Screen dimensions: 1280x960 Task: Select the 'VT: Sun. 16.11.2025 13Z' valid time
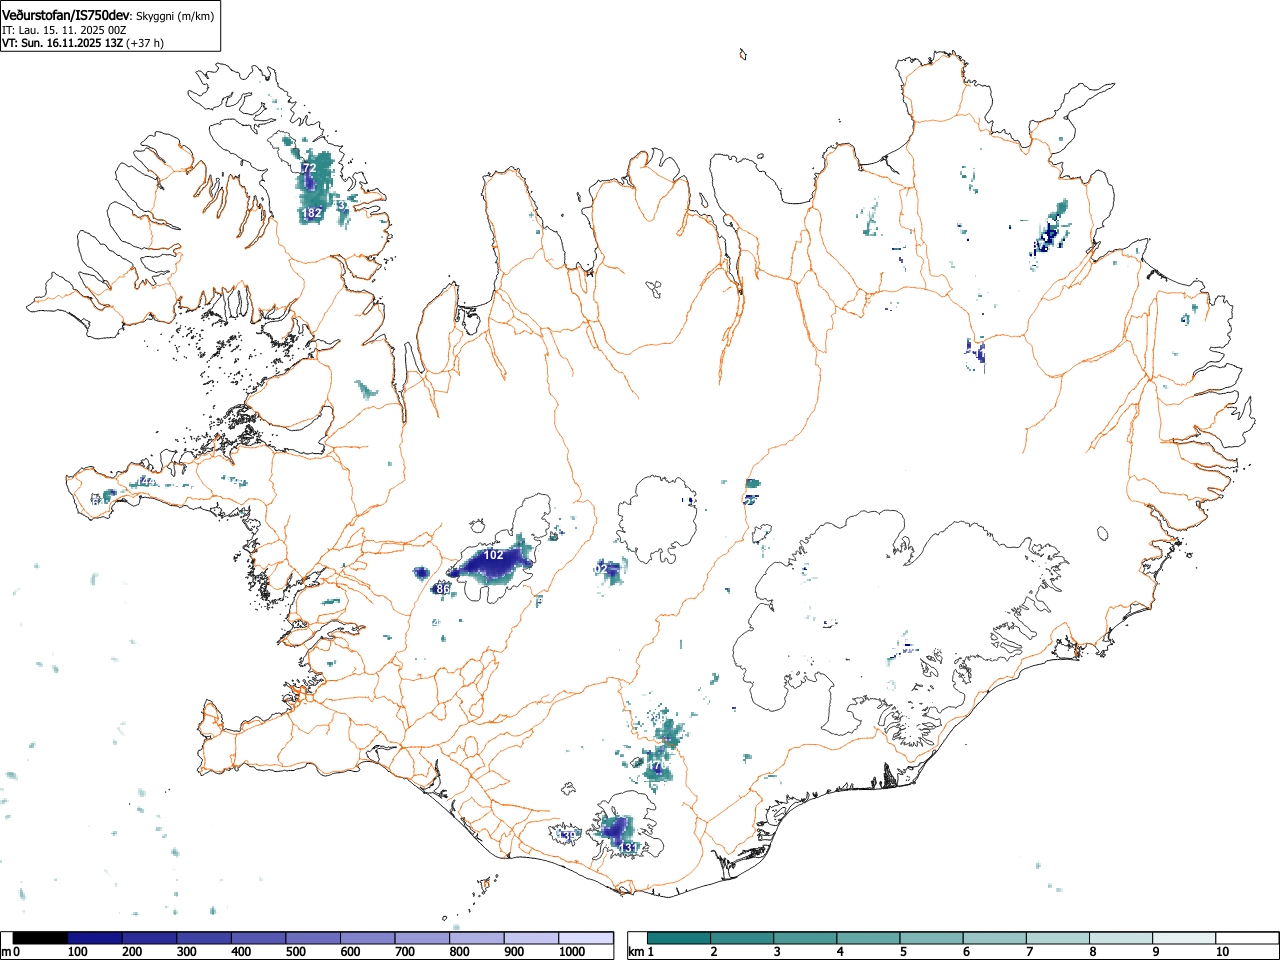(62, 43)
